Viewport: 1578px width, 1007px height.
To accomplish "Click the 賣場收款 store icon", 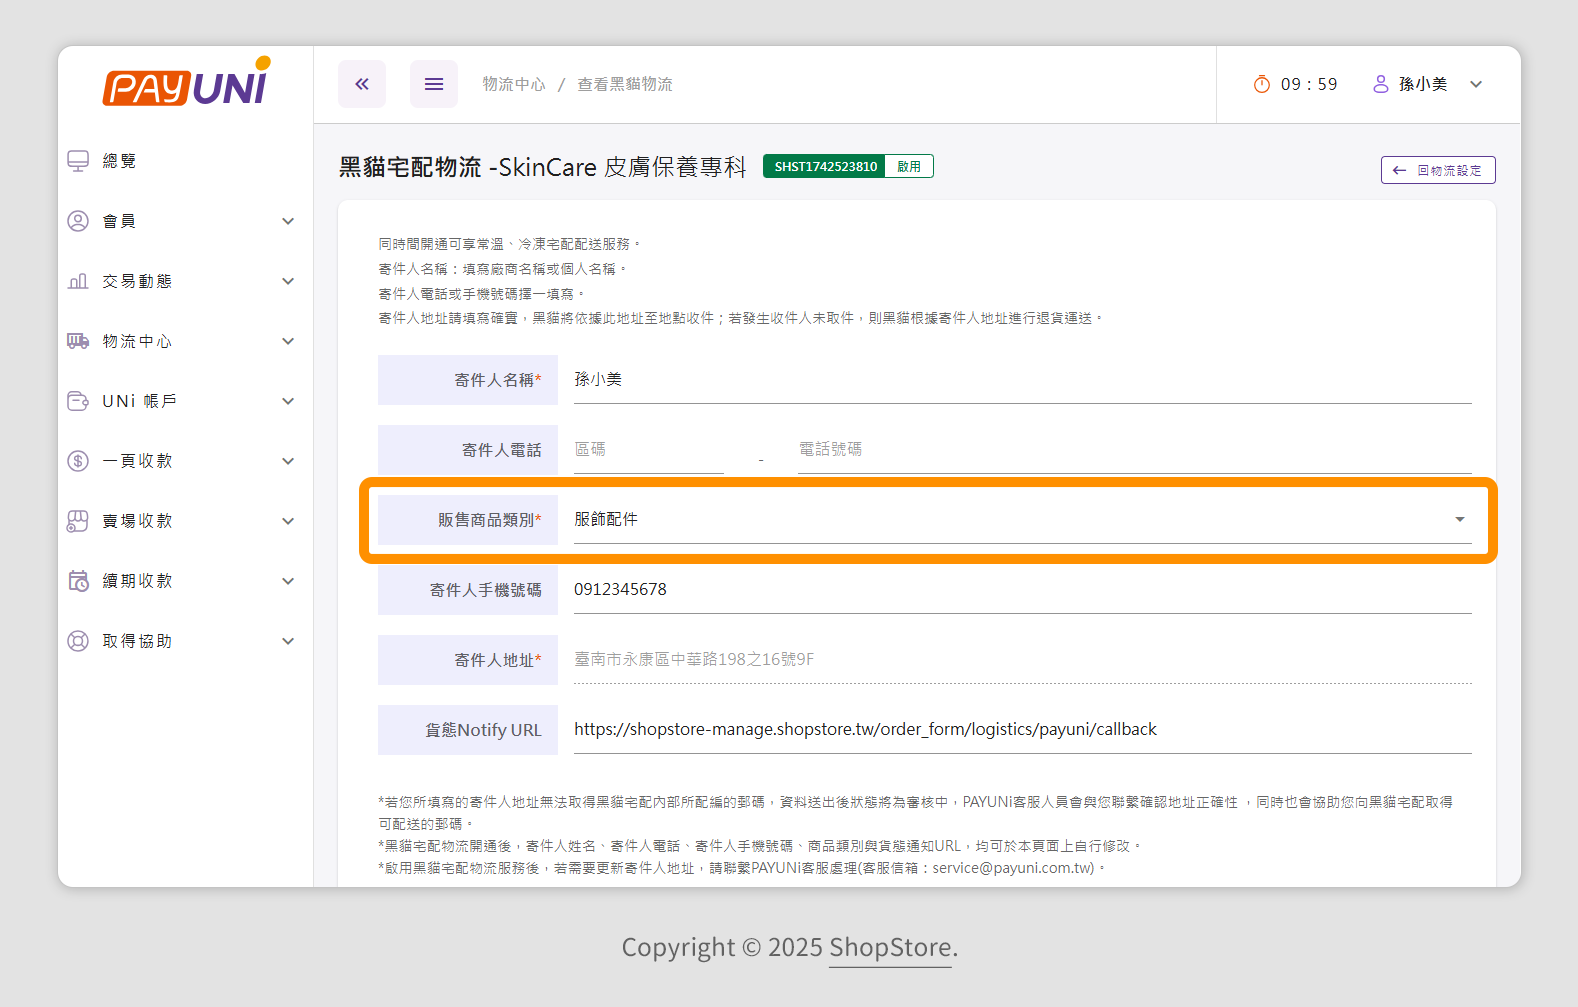I will 78,521.
